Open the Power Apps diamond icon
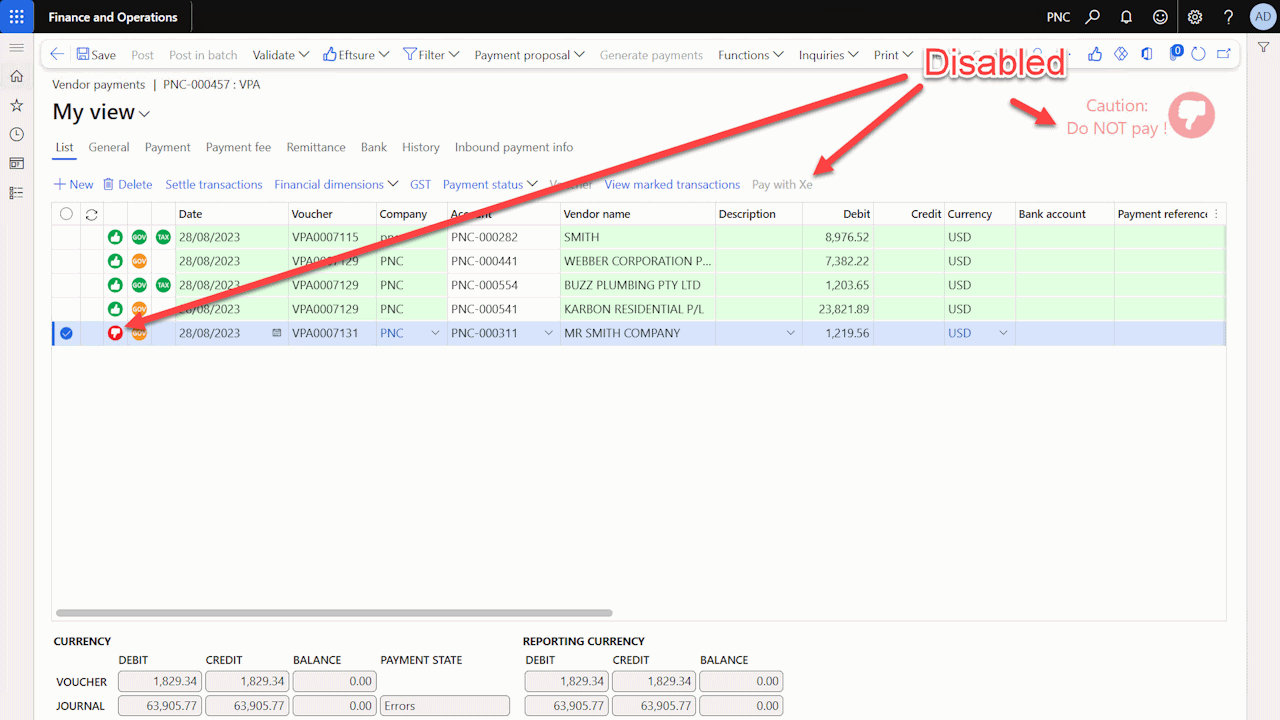Image resolution: width=1280 pixels, height=720 pixels. pos(1121,54)
